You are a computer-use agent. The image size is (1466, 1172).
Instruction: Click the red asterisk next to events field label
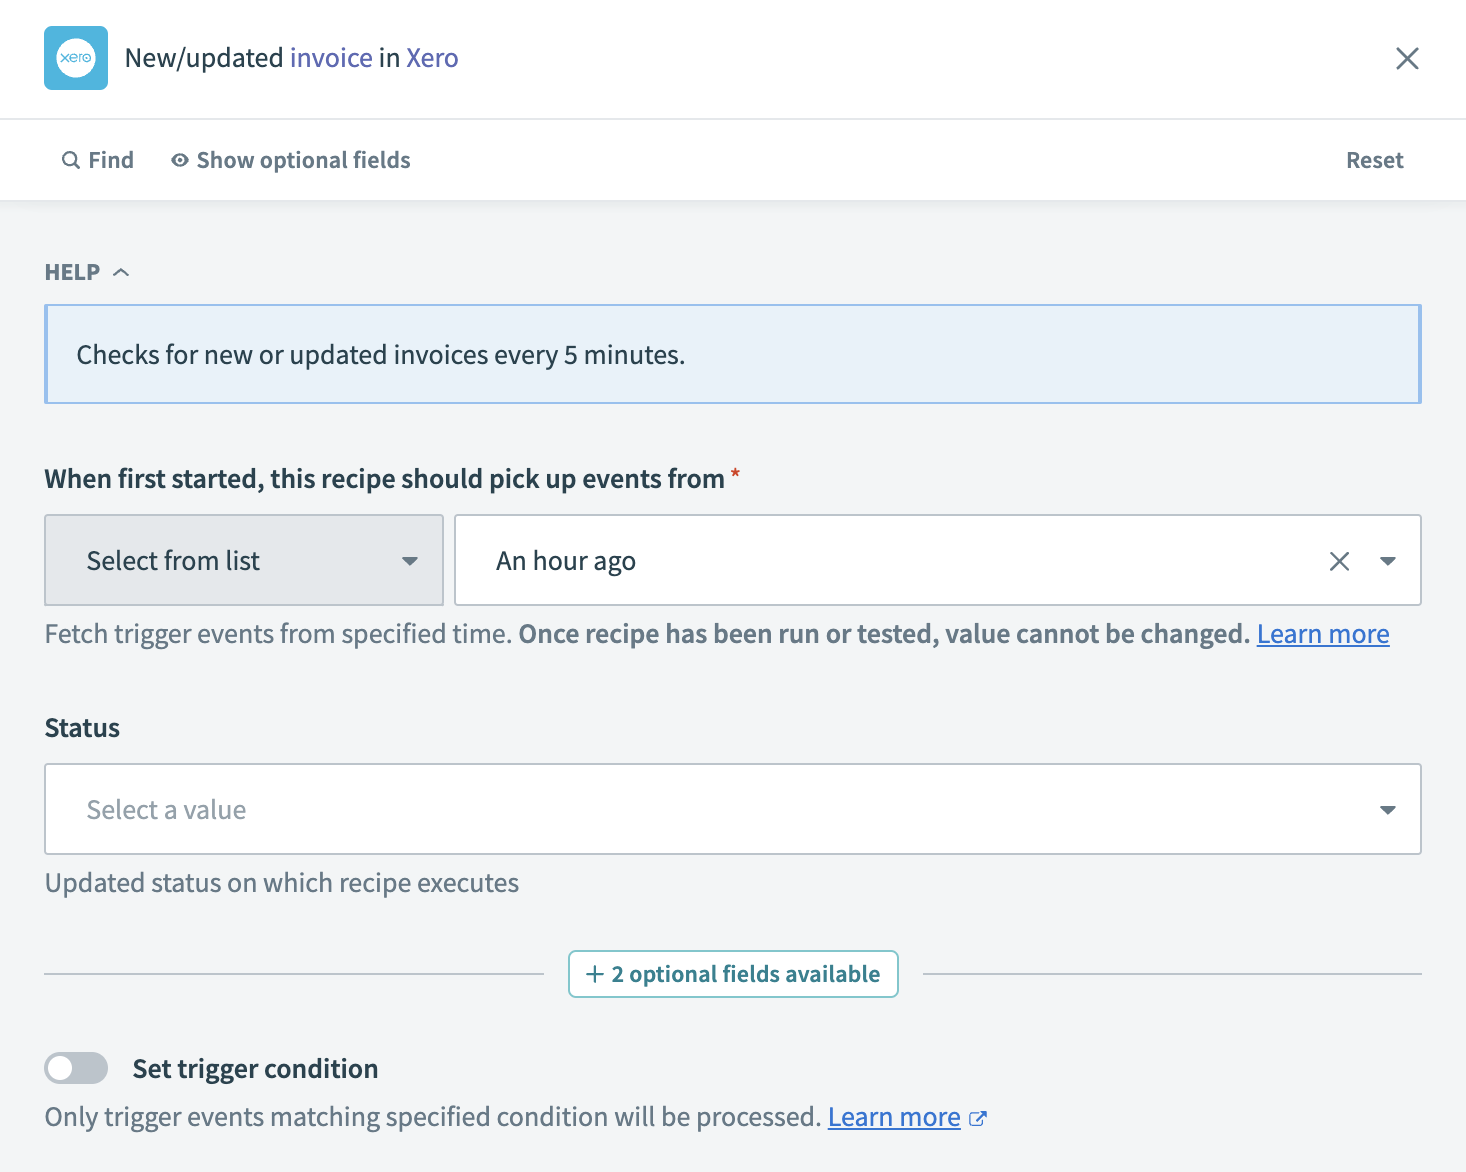click(x=735, y=478)
